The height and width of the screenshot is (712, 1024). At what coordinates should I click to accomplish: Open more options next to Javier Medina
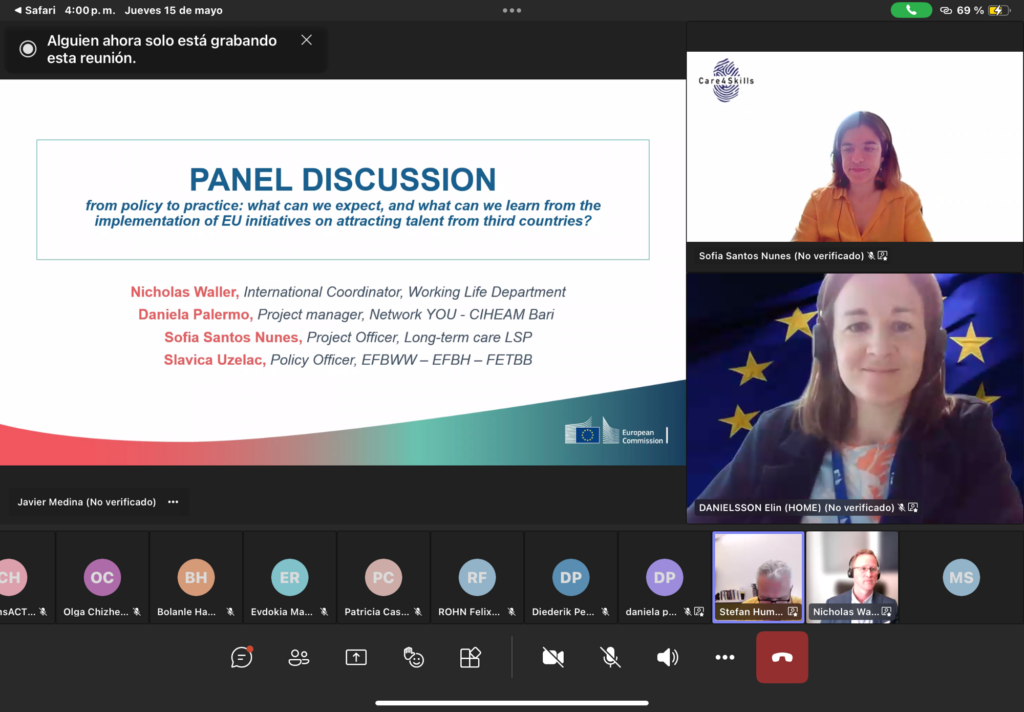(x=173, y=502)
